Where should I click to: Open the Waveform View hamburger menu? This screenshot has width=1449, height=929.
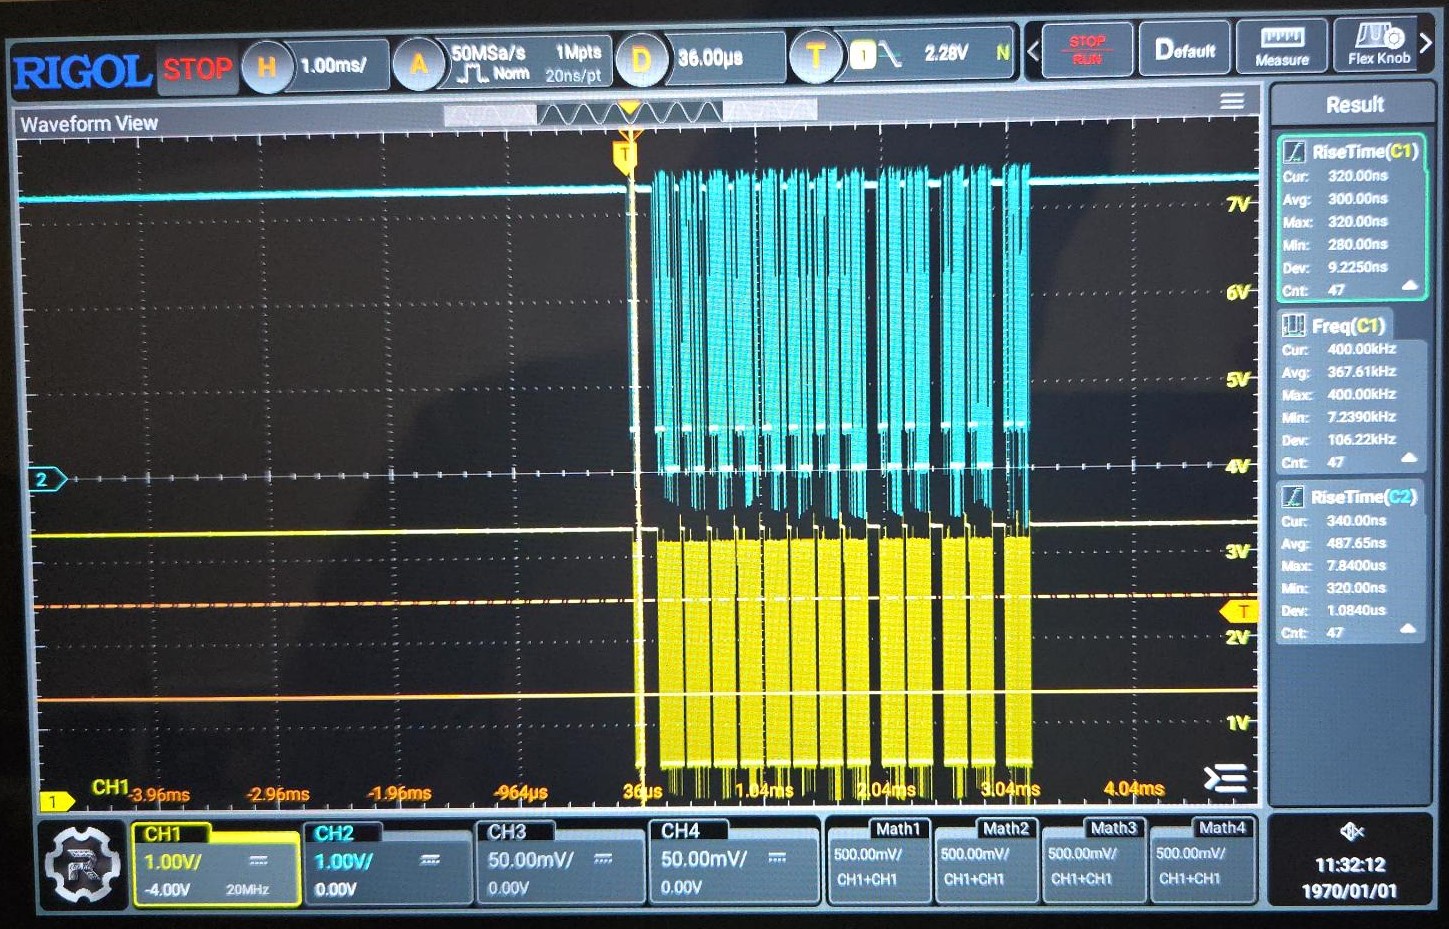1232,101
